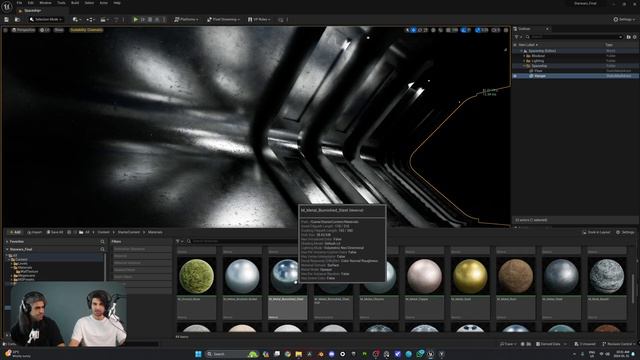Select the viewport select-objects tool icon
The height and width of the screenshot is (360, 640).
tap(407, 30)
